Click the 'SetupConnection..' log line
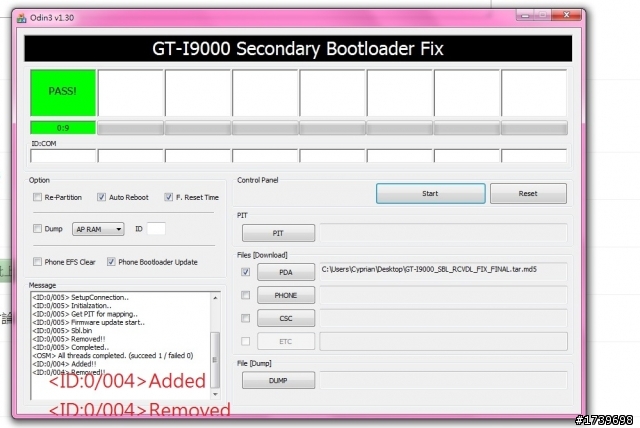 [x=80, y=297]
